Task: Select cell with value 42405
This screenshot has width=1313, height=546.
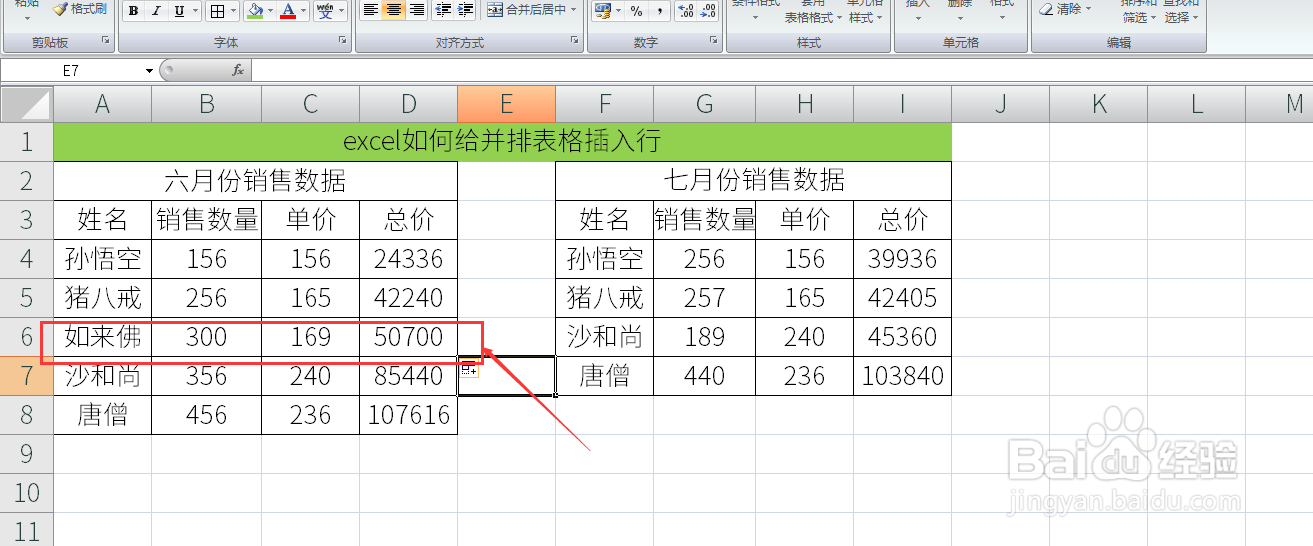Action: [x=903, y=298]
